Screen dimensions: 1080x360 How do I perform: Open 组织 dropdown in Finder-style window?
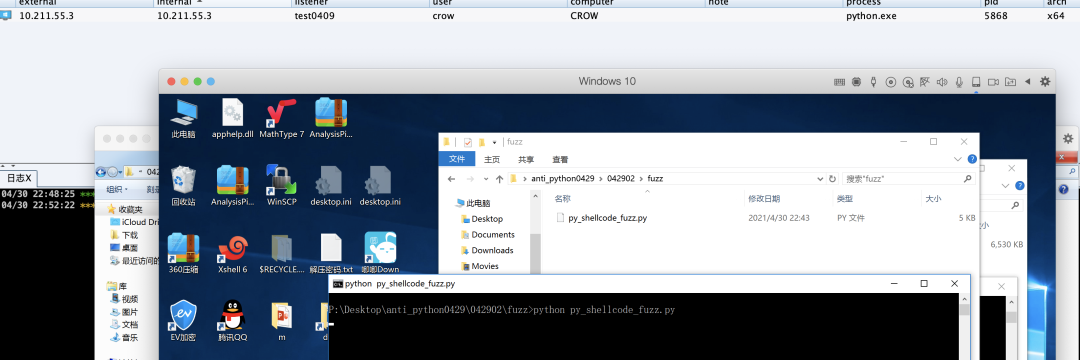(x=116, y=189)
